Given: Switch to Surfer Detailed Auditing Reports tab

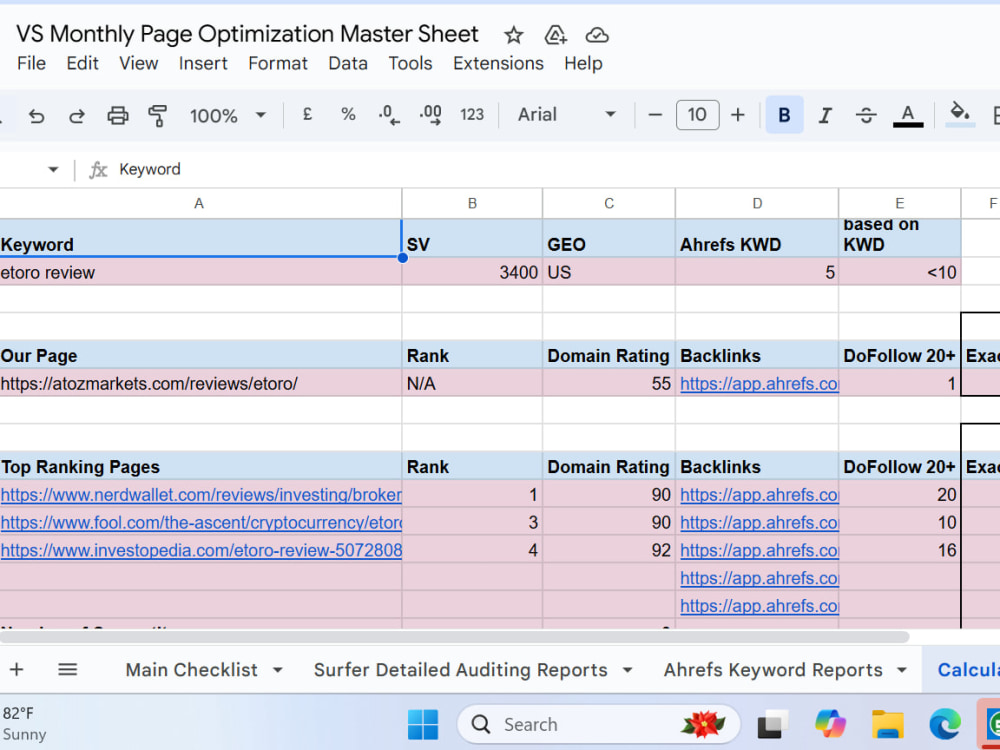Looking at the screenshot, I should [x=460, y=670].
